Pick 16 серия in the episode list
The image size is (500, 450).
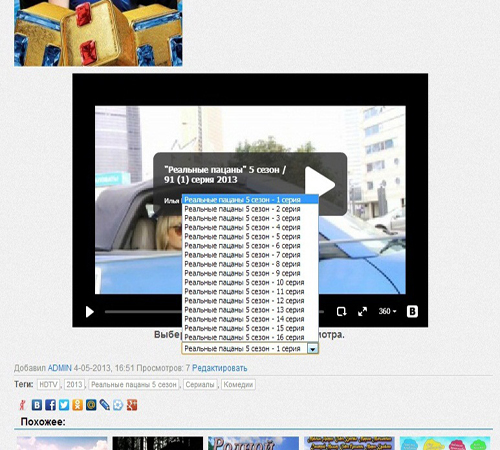point(244,337)
